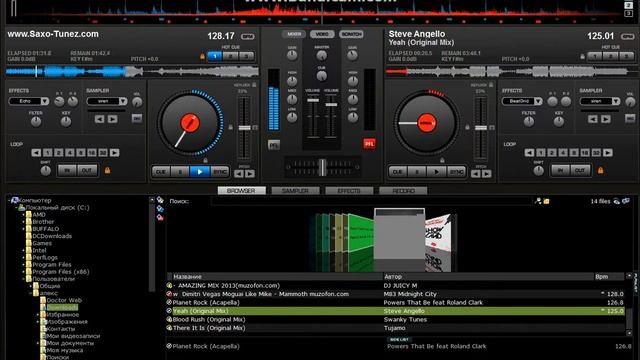Image resolution: width=640 pixels, height=360 pixels.
Task: Click left deck pitch bend minus arrow
Action: [239, 174]
